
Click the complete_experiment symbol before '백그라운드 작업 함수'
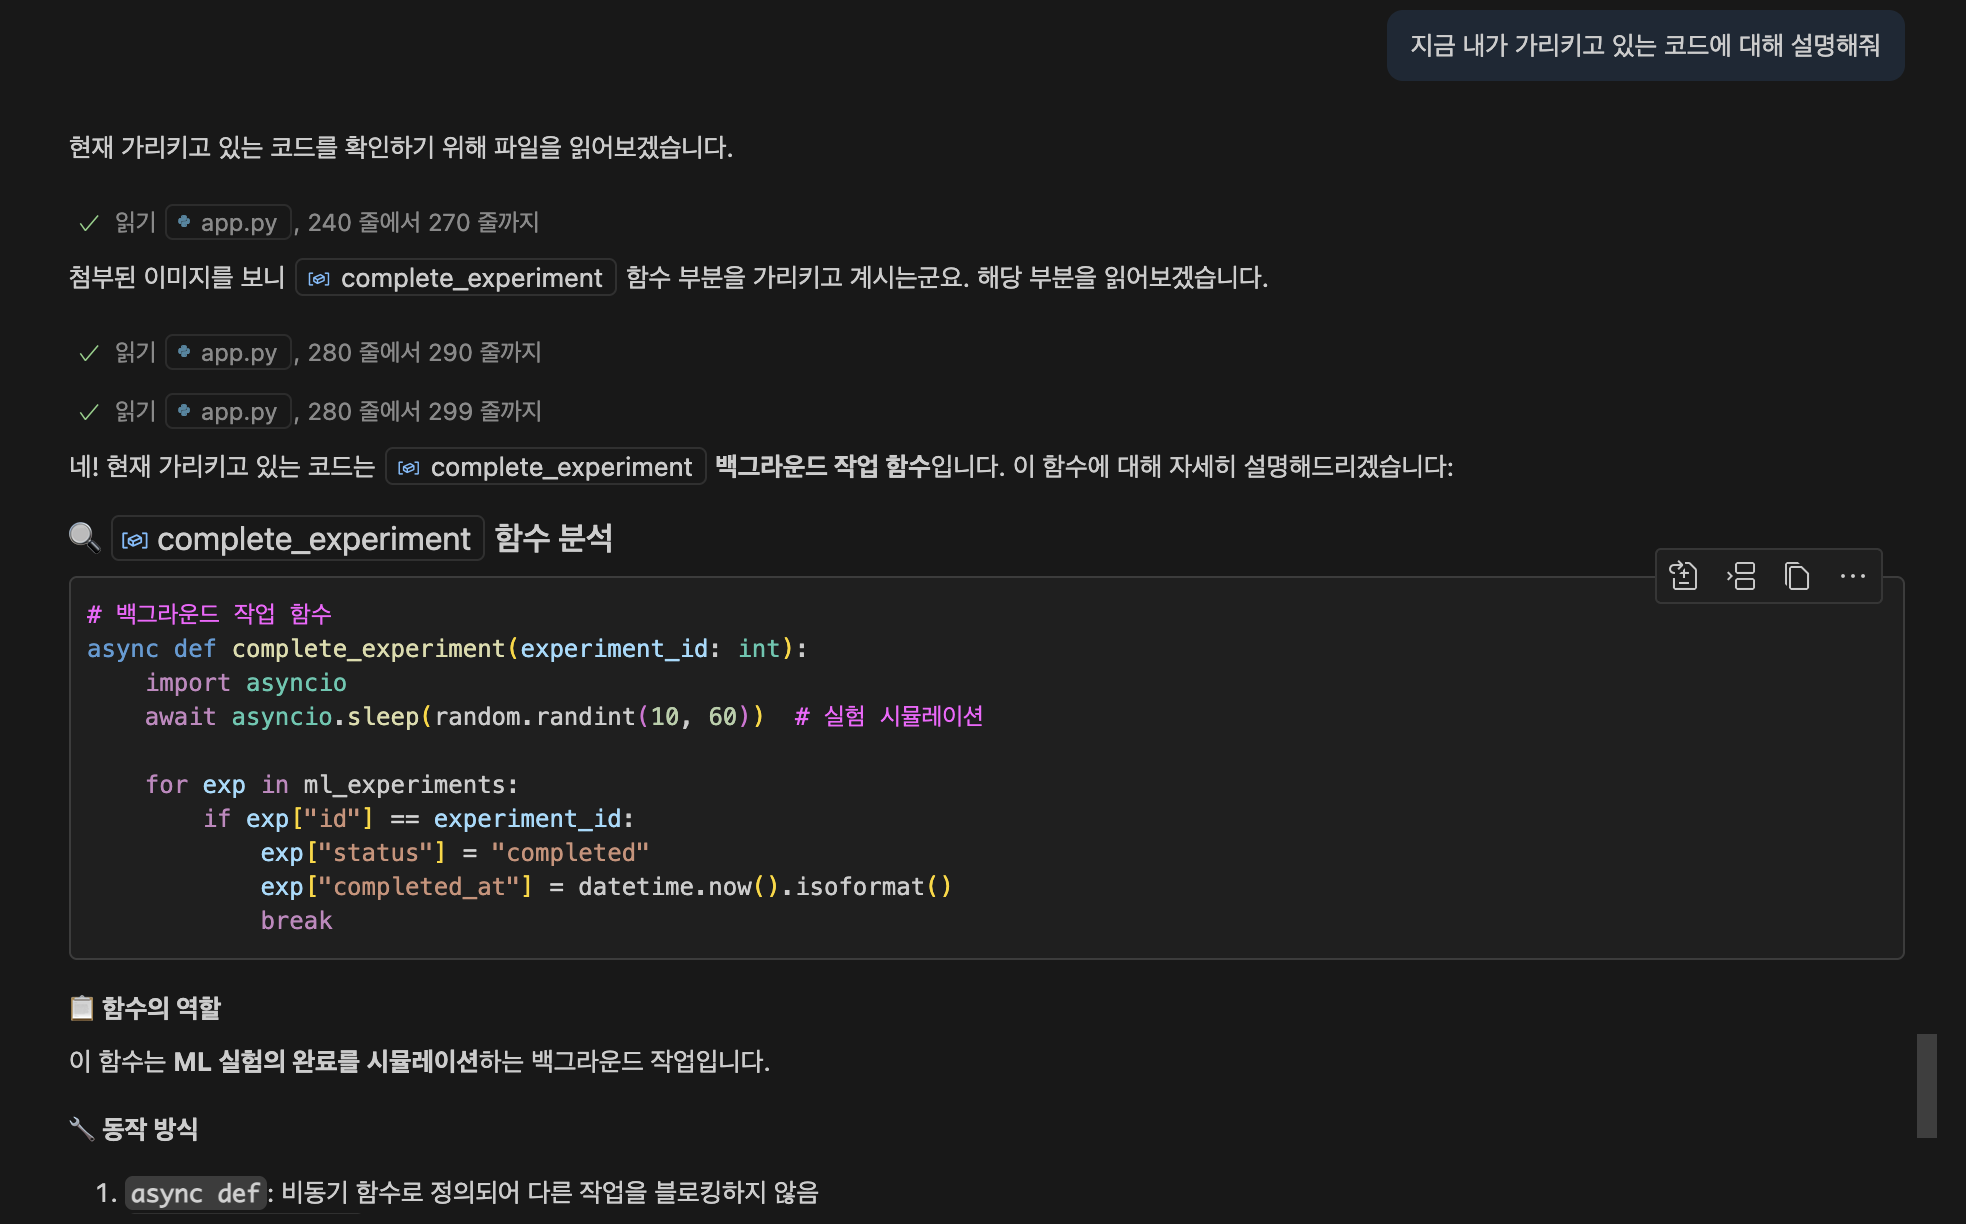click(546, 466)
